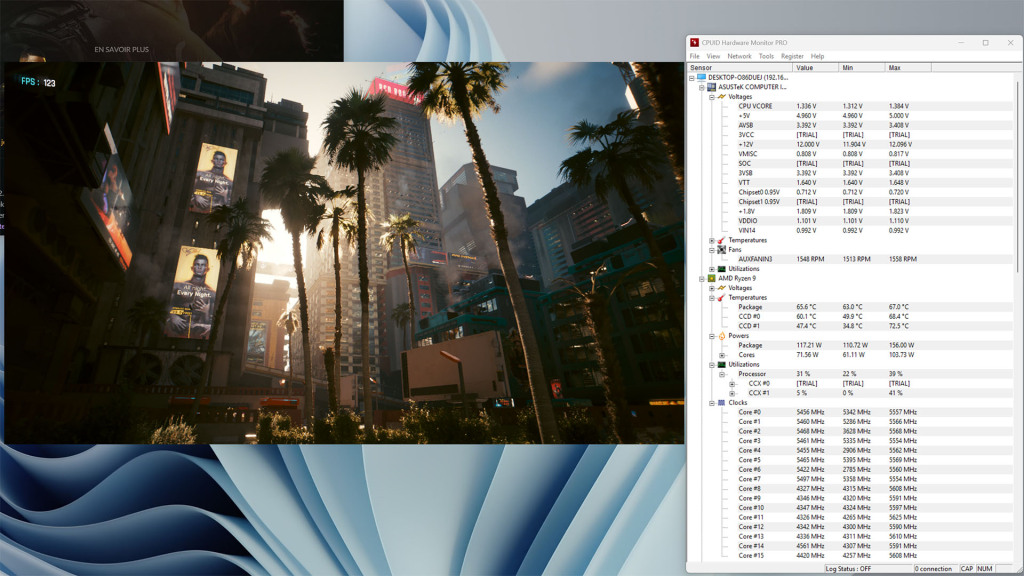Click the Utilizations icon under ASUSTeK

click(x=722, y=268)
